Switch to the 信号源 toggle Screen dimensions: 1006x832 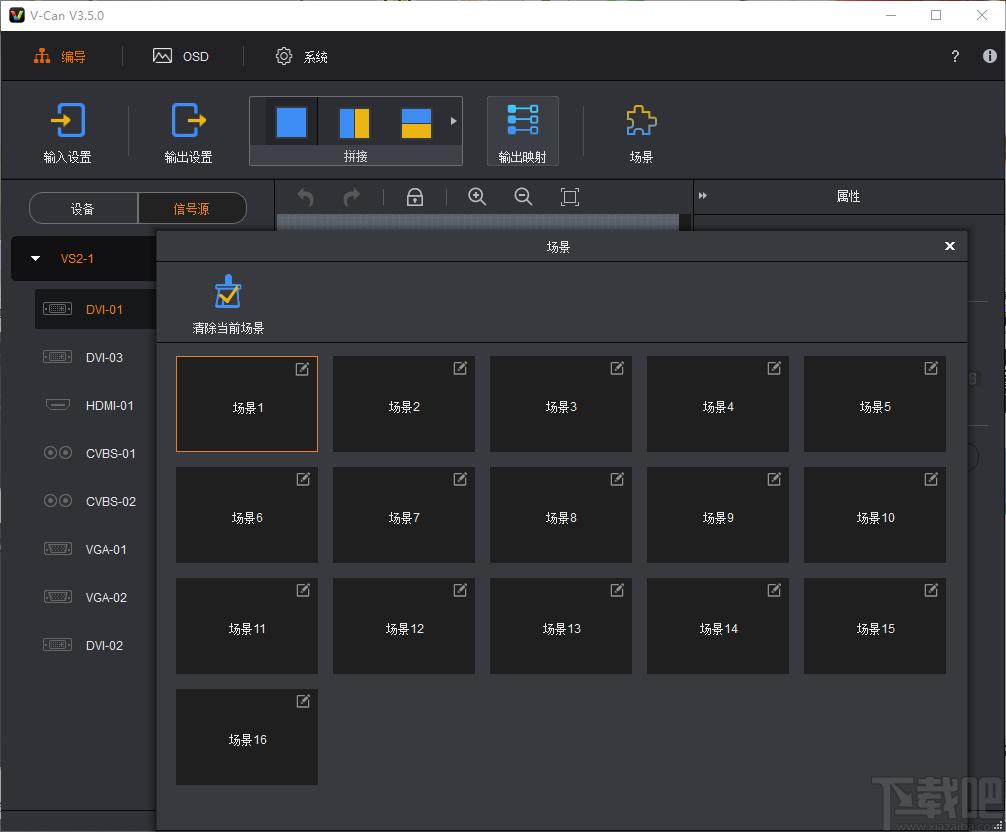pos(192,208)
